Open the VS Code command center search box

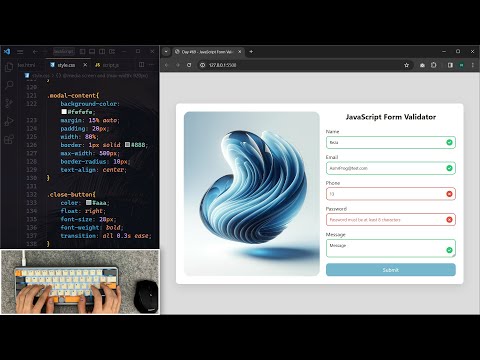pos(64,52)
